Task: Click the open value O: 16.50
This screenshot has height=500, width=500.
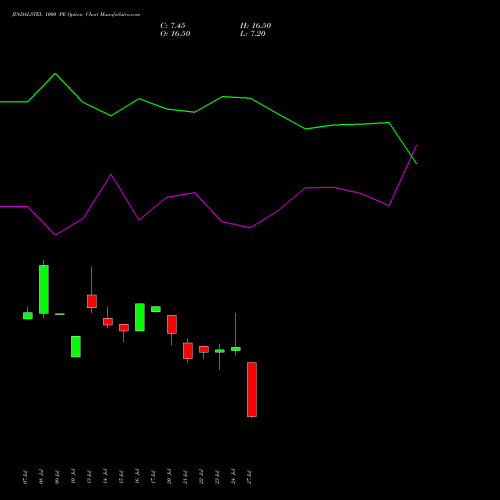Action: click(x=175, y=34)
